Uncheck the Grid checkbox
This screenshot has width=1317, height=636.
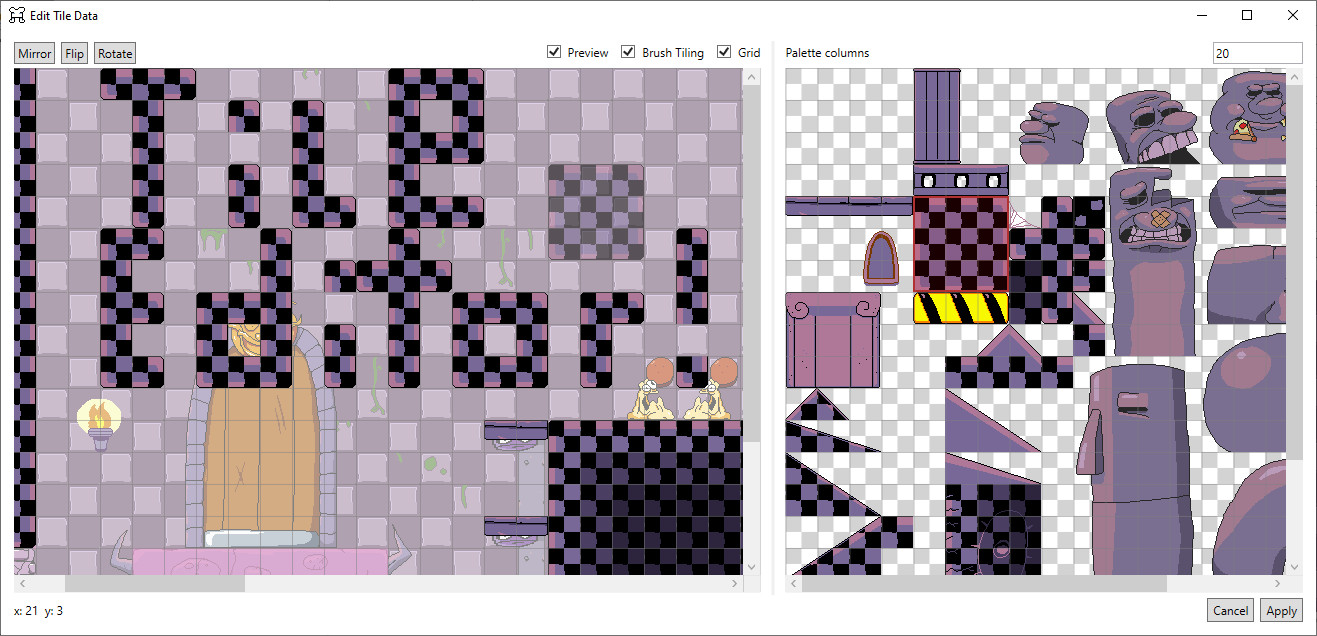[x=724, y=53]
